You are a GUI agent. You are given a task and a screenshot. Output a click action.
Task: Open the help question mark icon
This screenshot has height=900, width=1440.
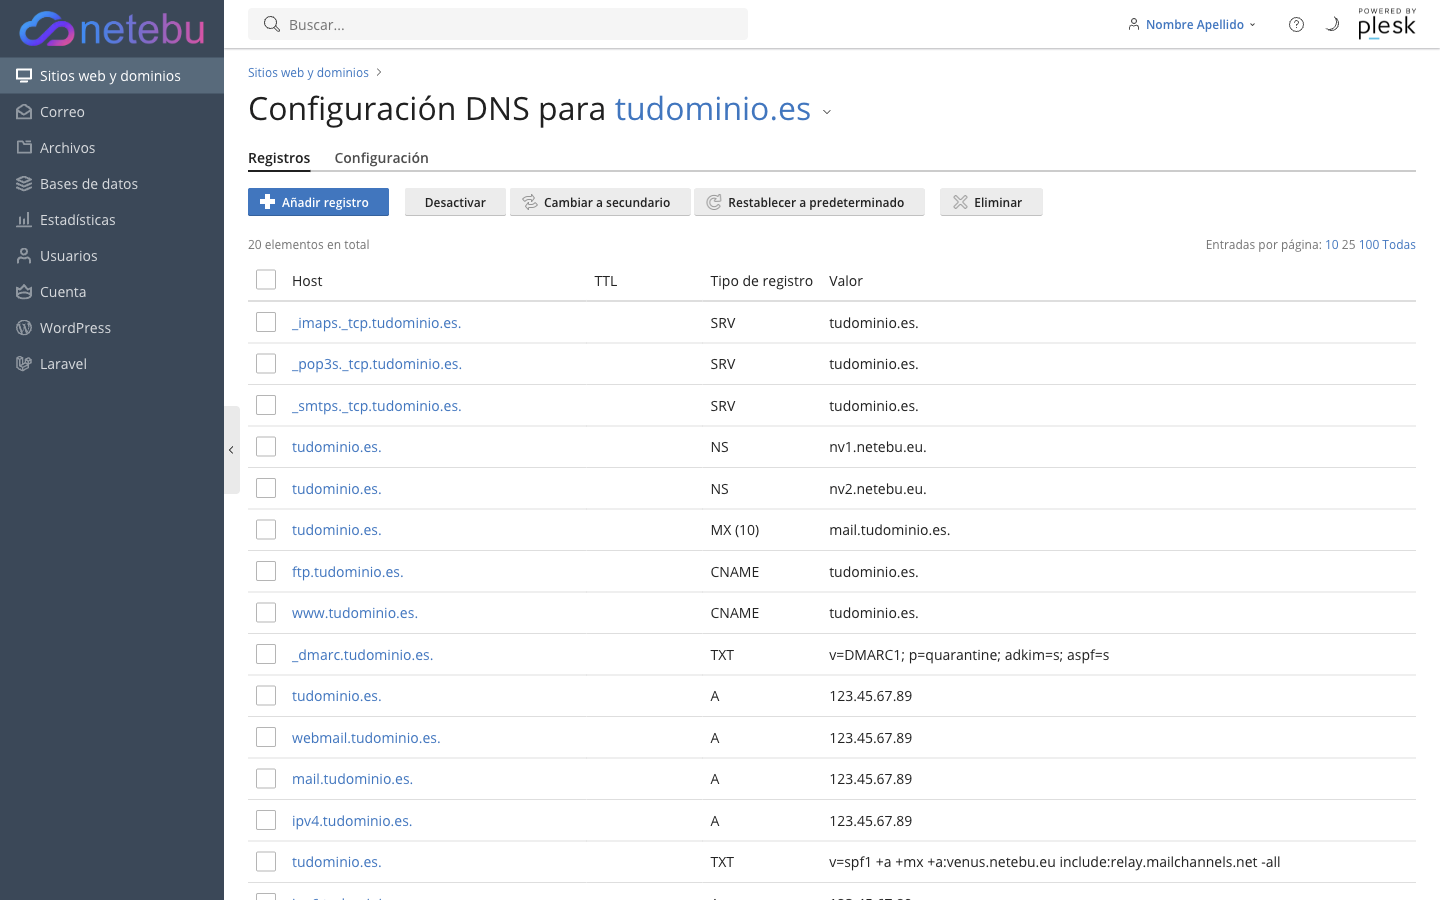click(x=1296, y=24)
